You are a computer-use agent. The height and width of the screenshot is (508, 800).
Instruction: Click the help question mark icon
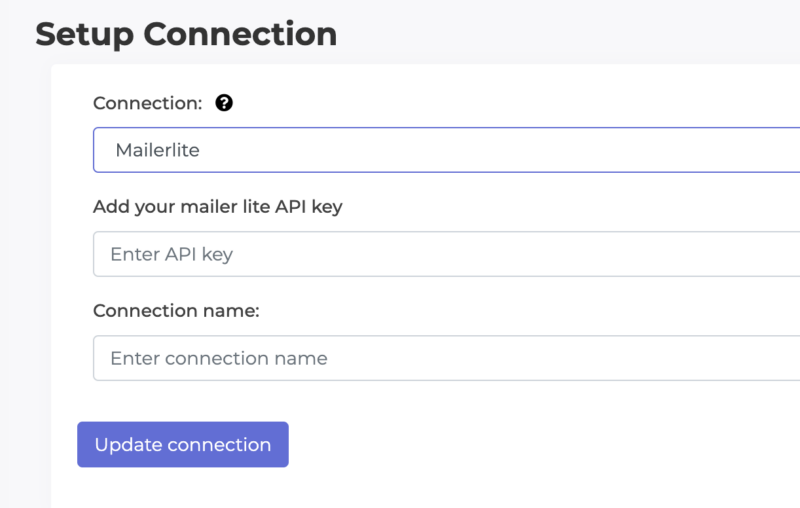[x=224, y=103]
